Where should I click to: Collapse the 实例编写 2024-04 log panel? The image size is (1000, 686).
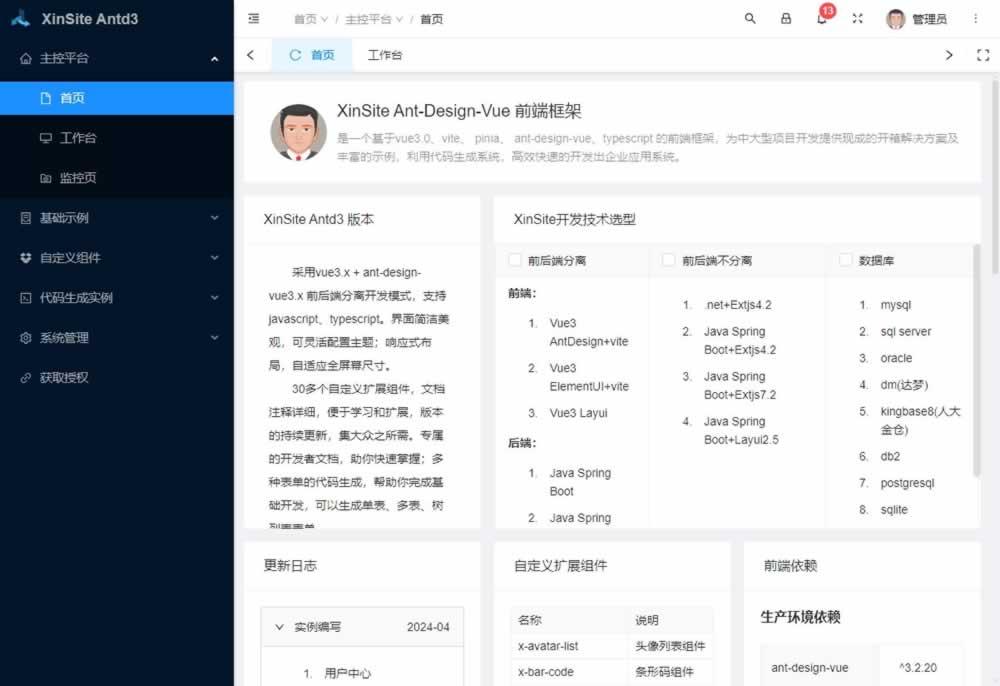(x=362, y=627)
